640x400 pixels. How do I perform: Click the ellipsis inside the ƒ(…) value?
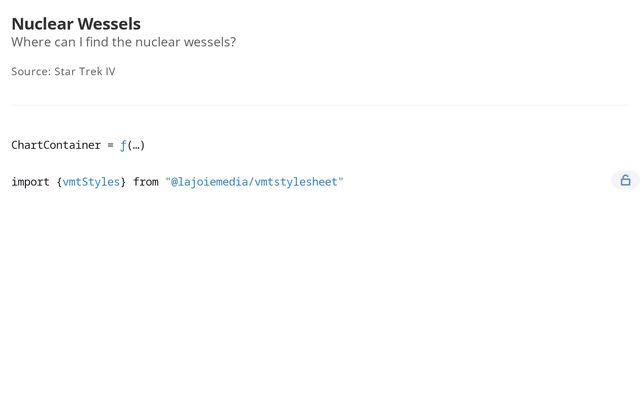pyautogui.click(x=134, y=145)
